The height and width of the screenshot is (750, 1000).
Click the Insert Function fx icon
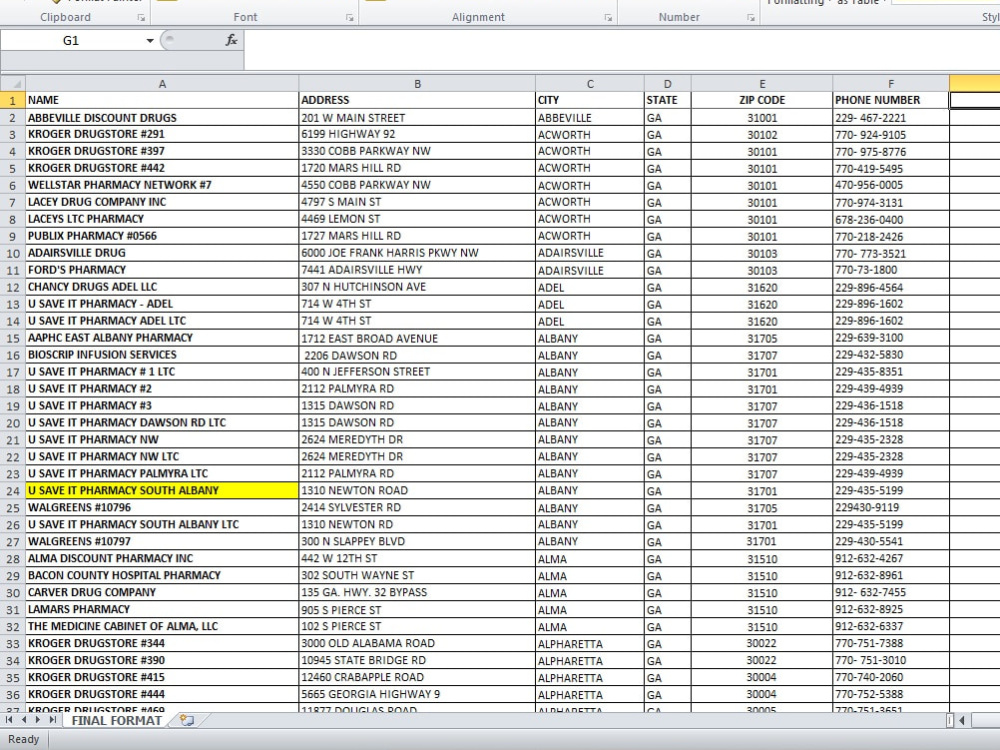click(231, 40)
